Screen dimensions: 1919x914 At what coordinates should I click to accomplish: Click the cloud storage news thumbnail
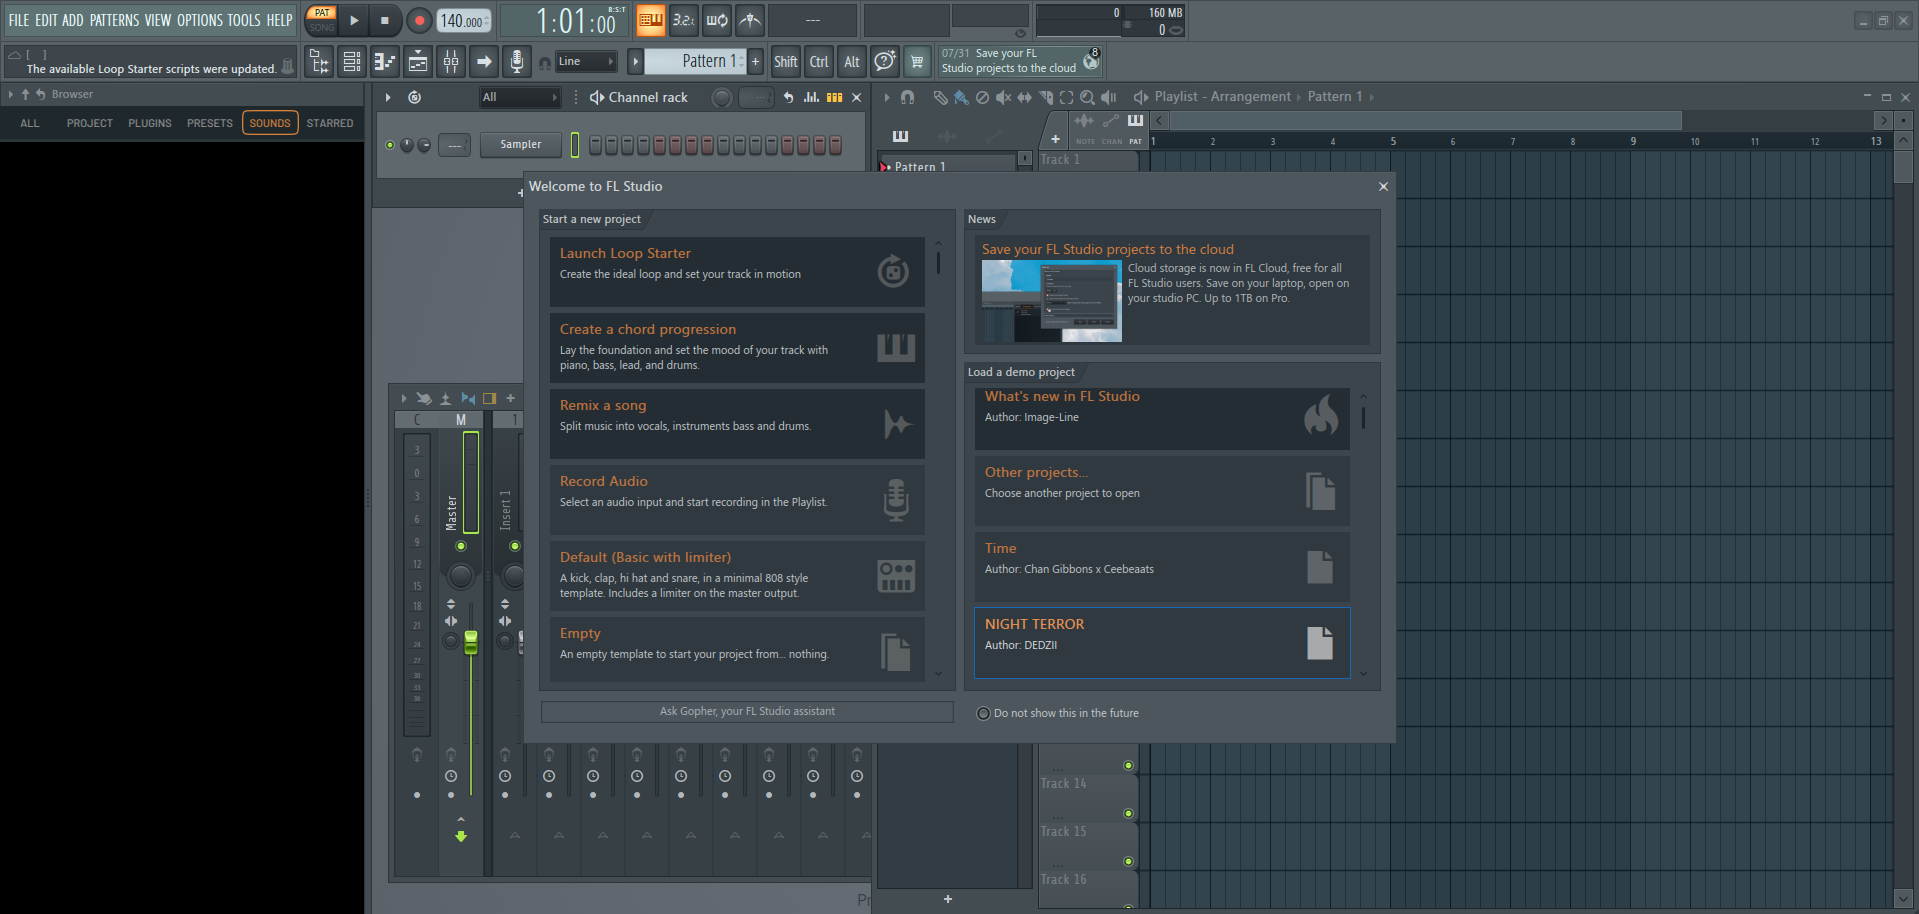pyautogui.click(x=1052, y=301)
